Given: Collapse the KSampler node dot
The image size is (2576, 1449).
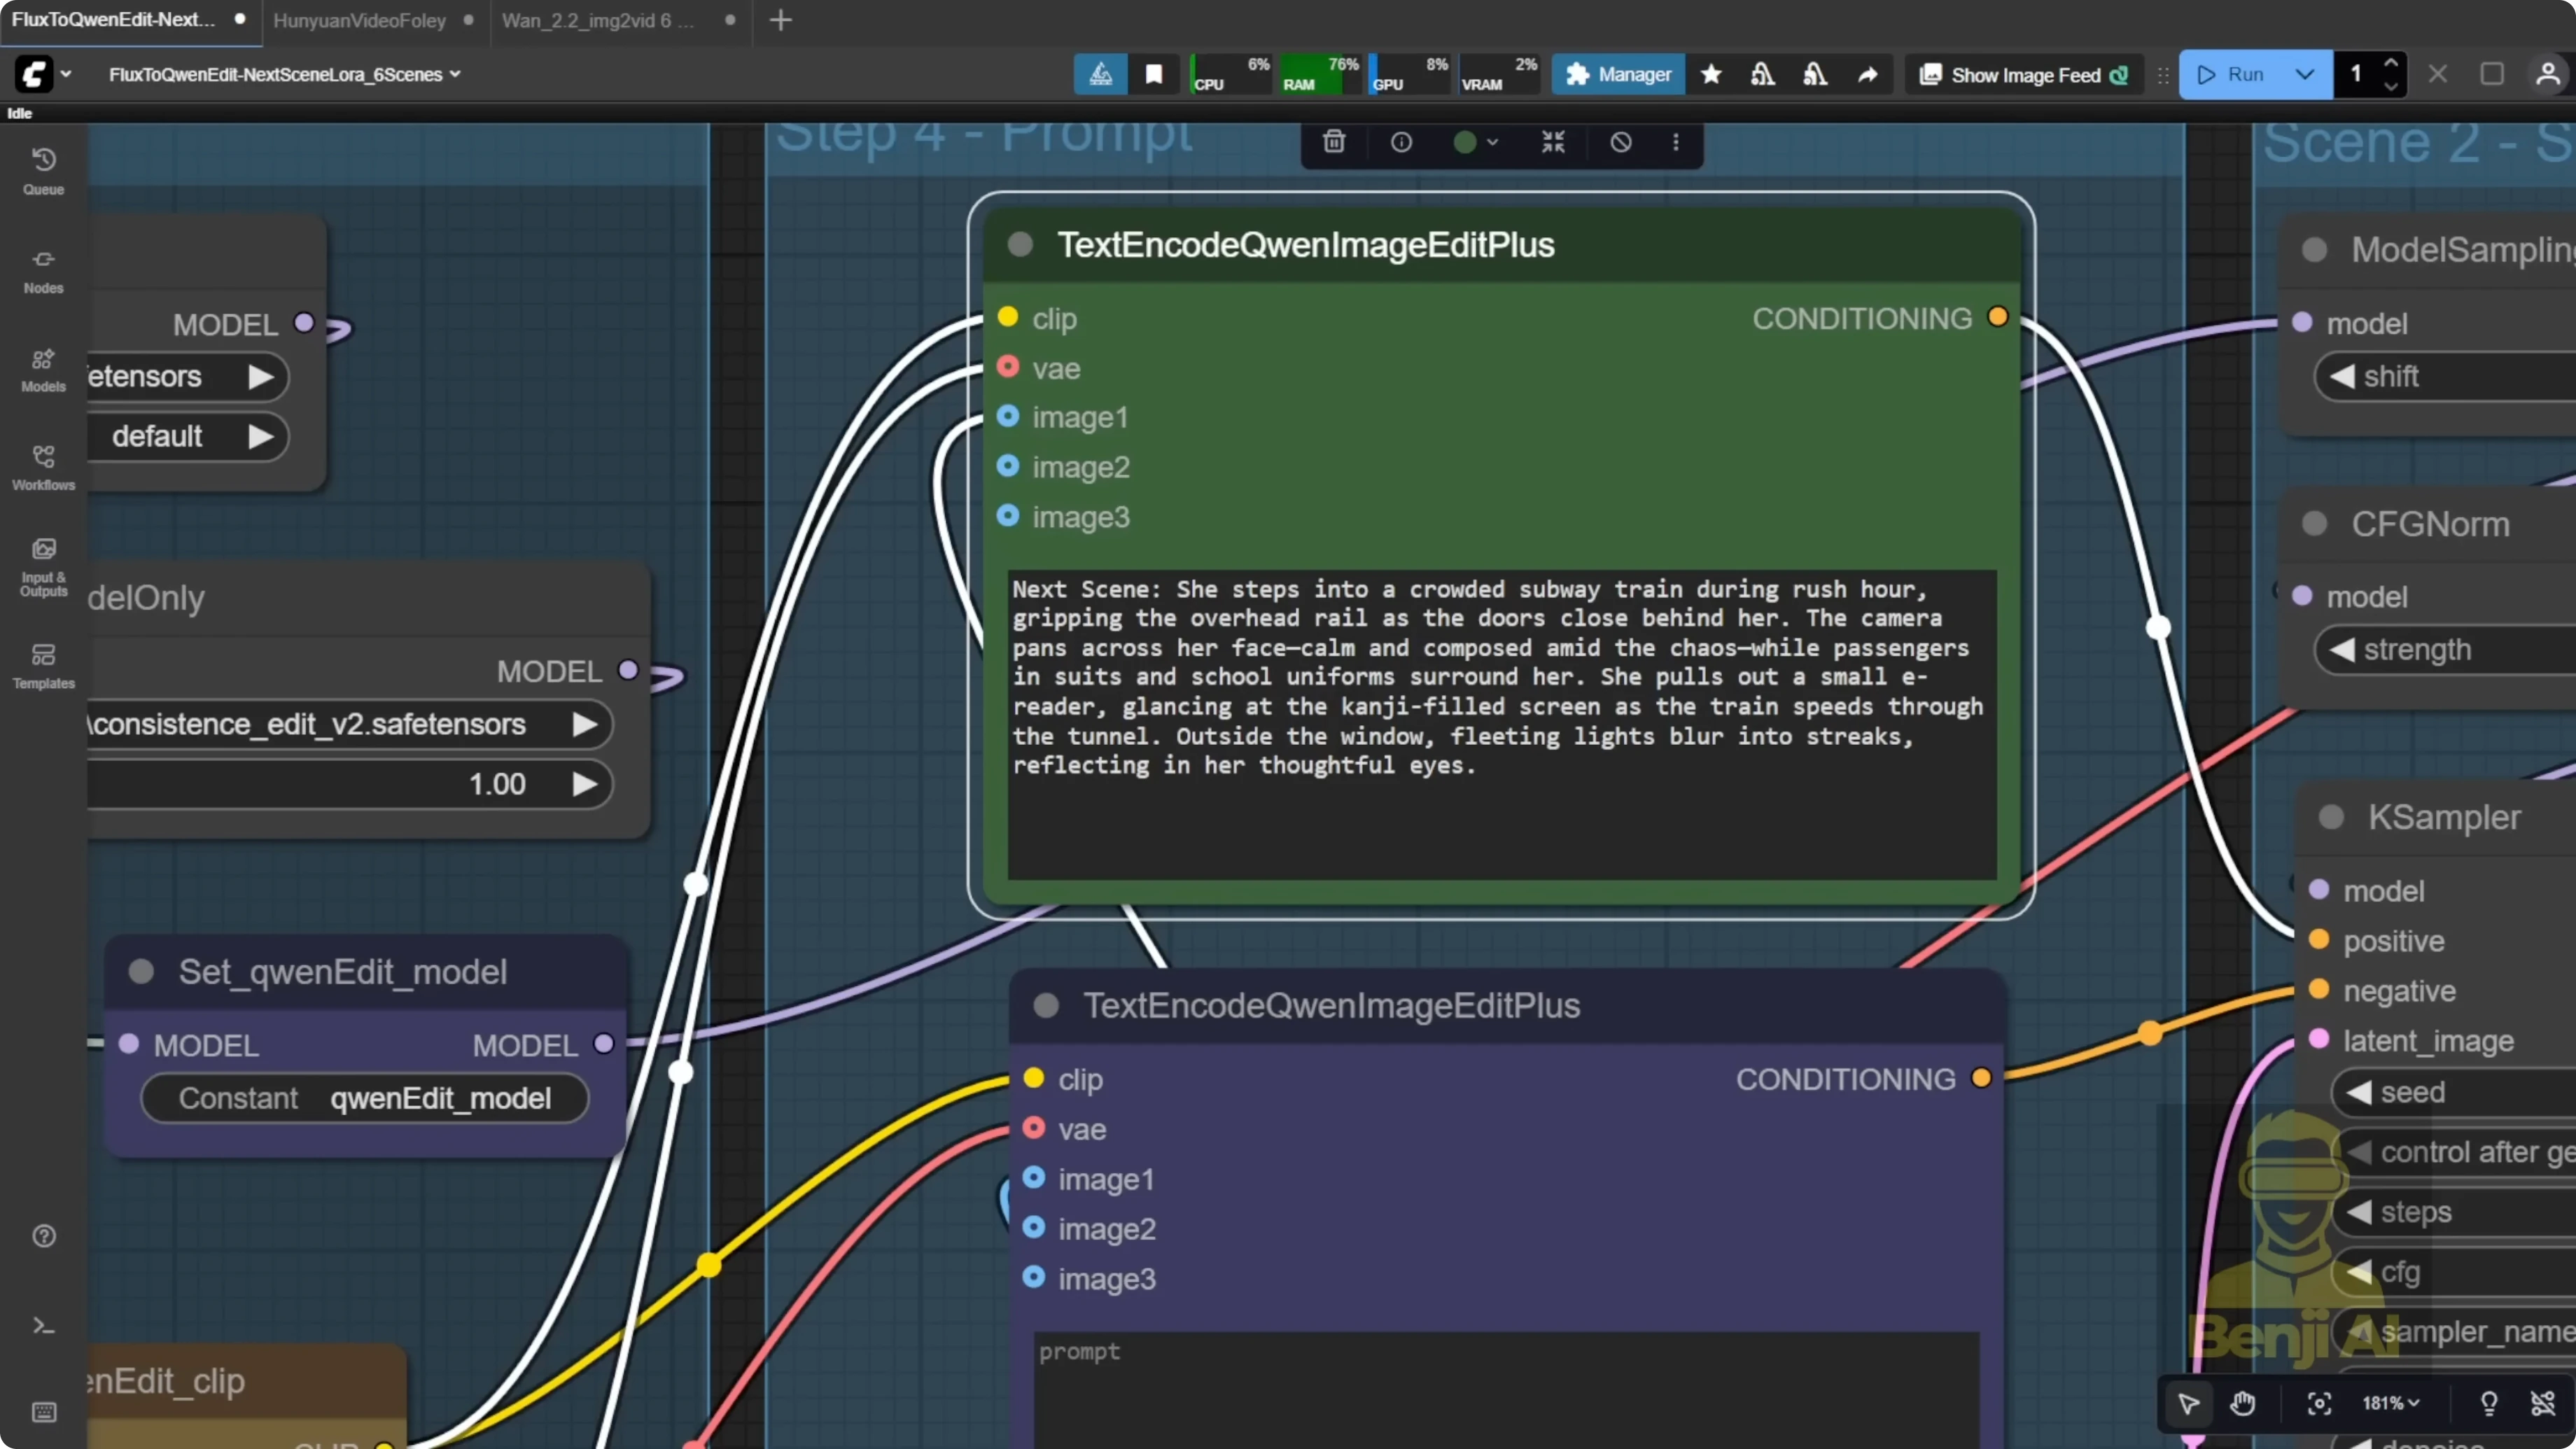Looking at the screenshot, I should point(2331,817).
